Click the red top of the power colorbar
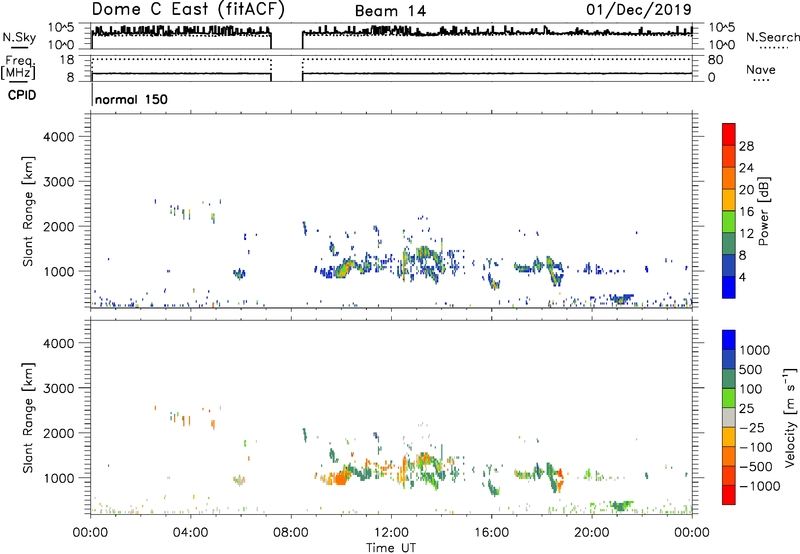This screenshot has height=554, width=800. pyautogui.click(x=729, y=134)
